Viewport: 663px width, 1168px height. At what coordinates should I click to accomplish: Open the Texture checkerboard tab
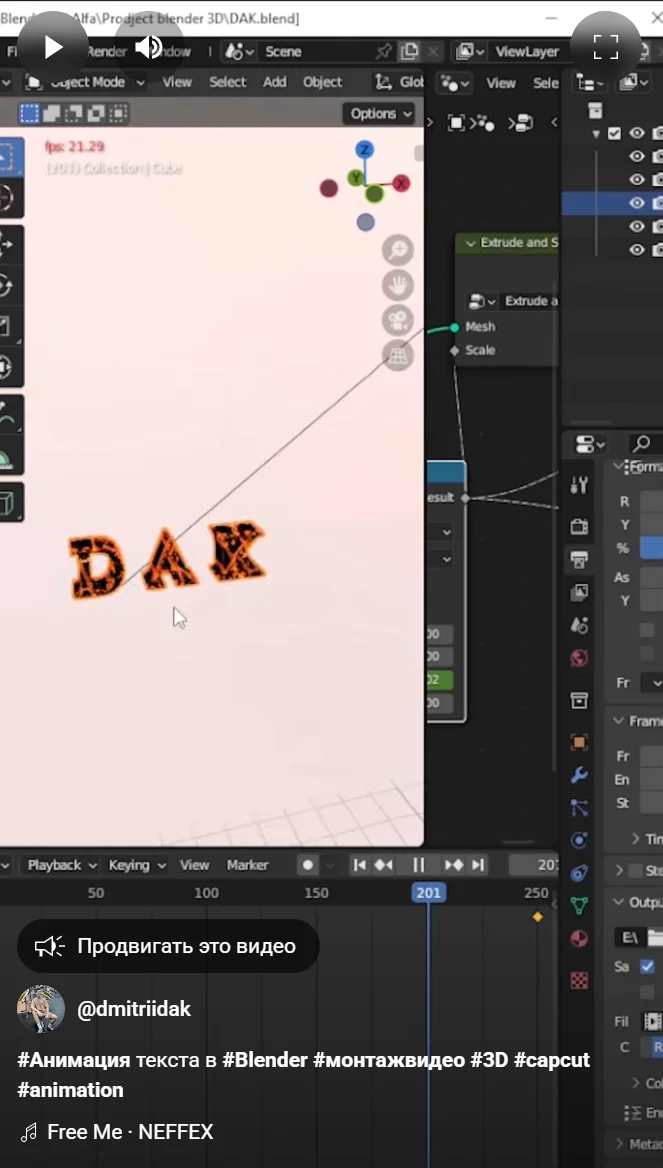pyautogui.click(x=580, y=980)
